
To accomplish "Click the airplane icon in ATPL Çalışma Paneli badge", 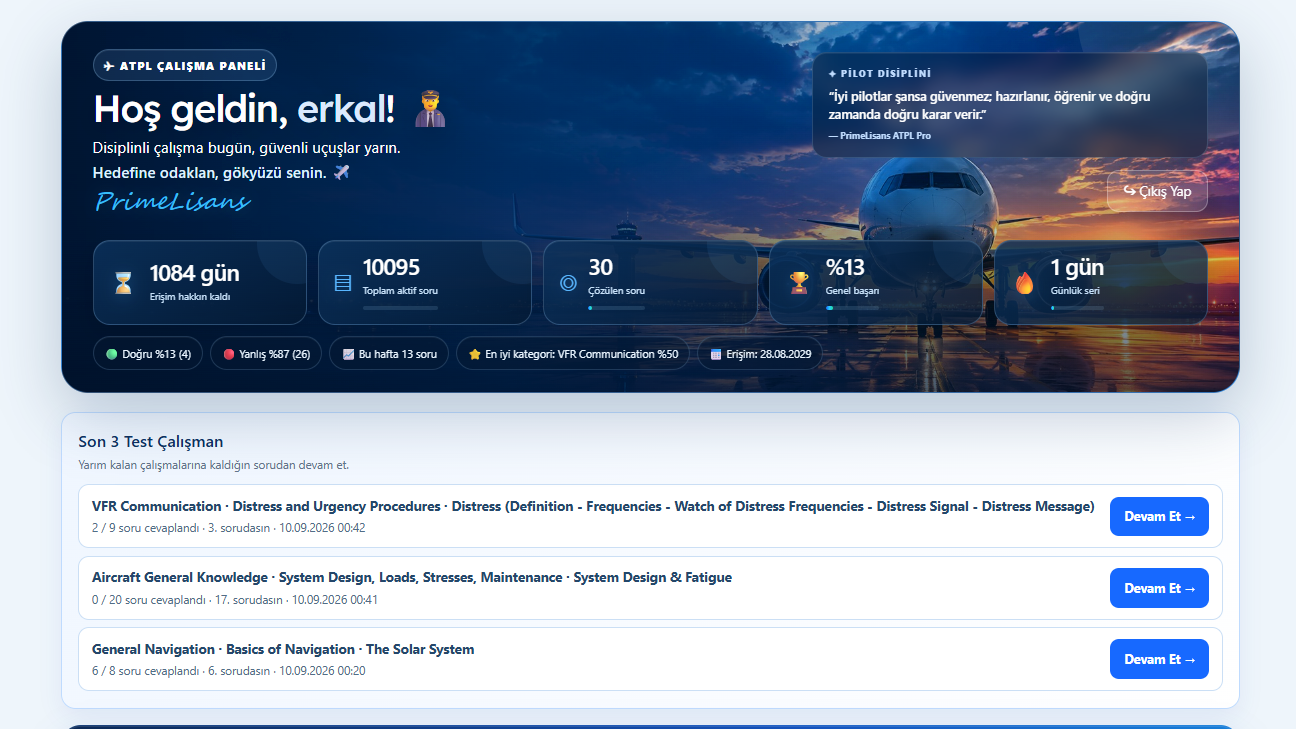I will coord(109,66).
